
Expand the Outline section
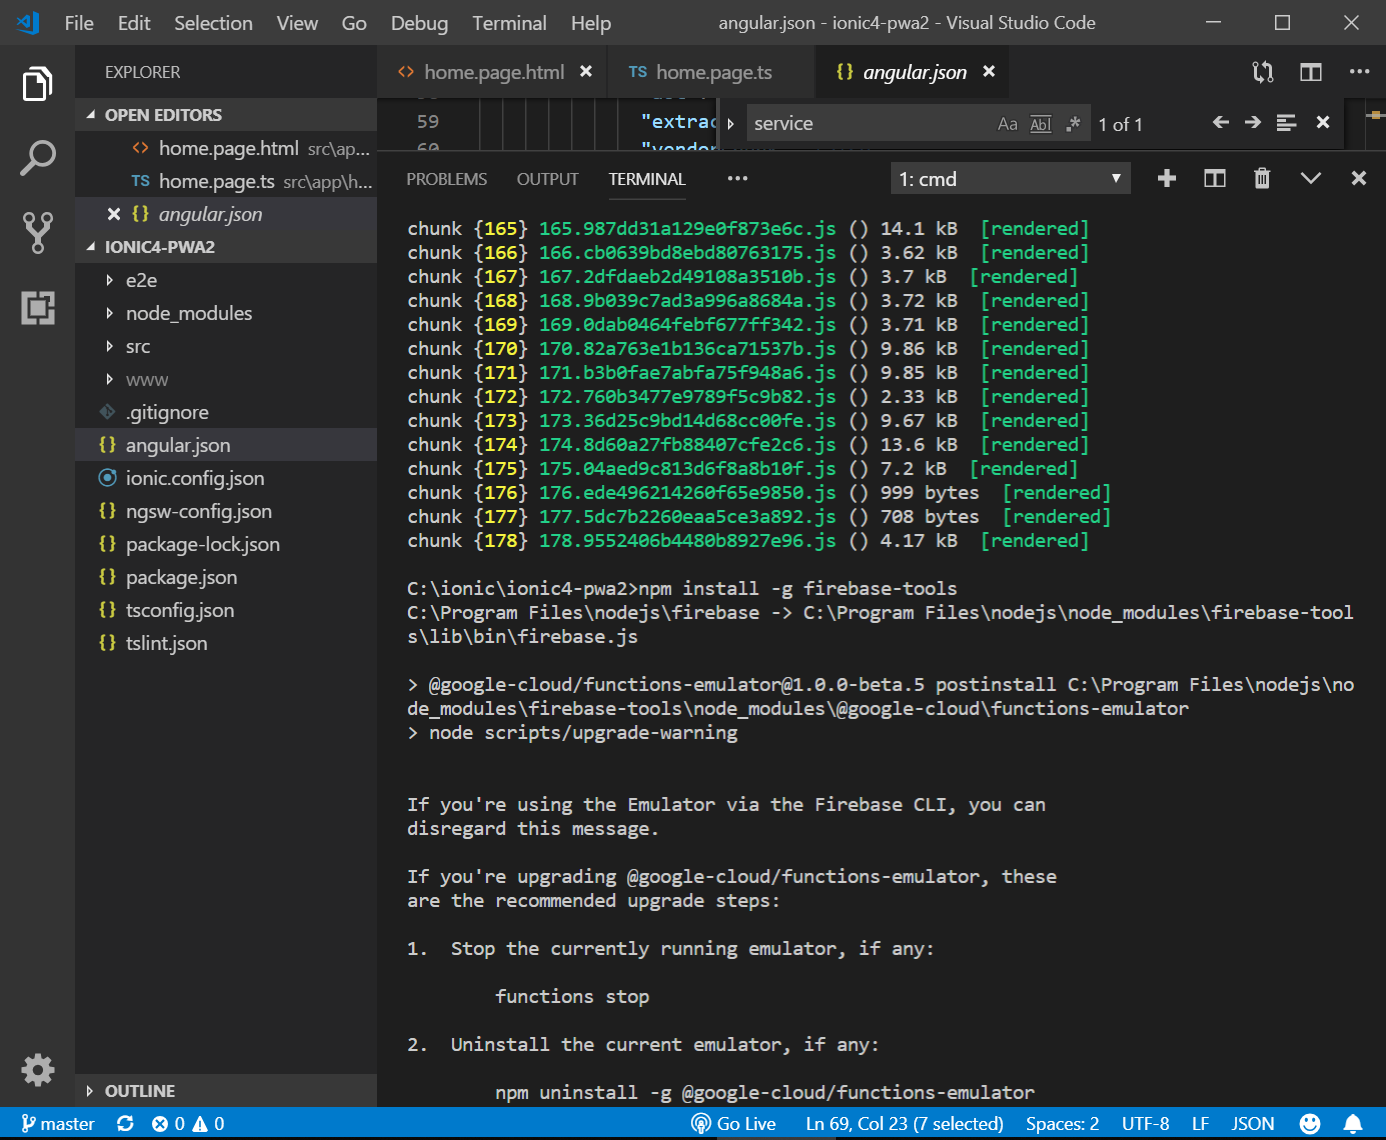(91, 1091)
